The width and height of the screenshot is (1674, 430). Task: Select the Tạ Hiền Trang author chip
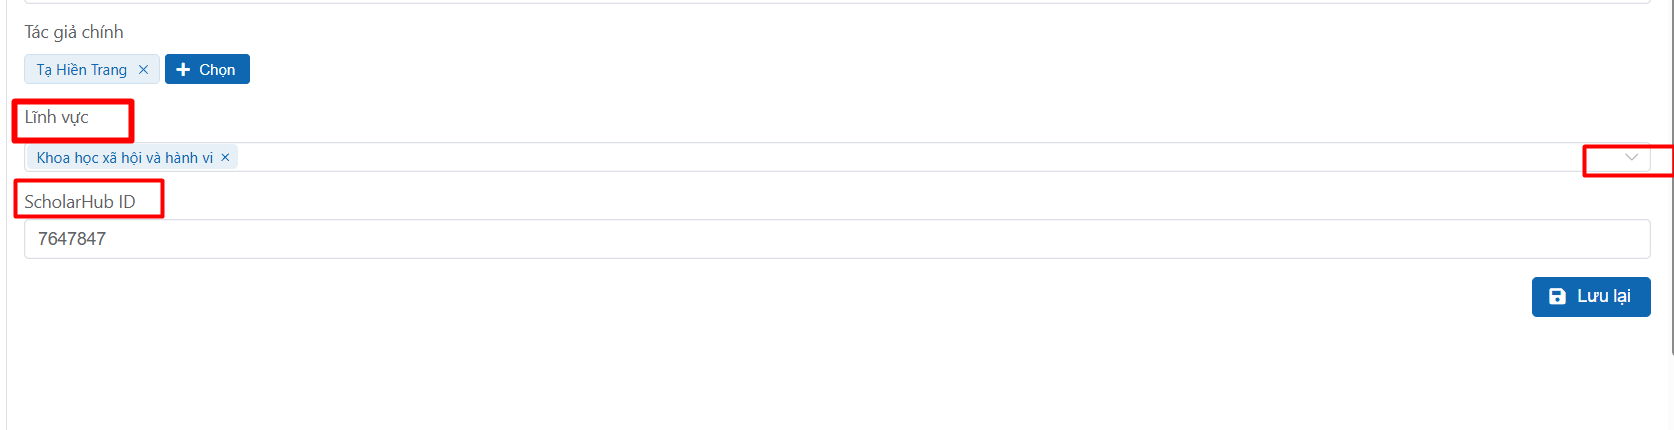pos(82,70)
